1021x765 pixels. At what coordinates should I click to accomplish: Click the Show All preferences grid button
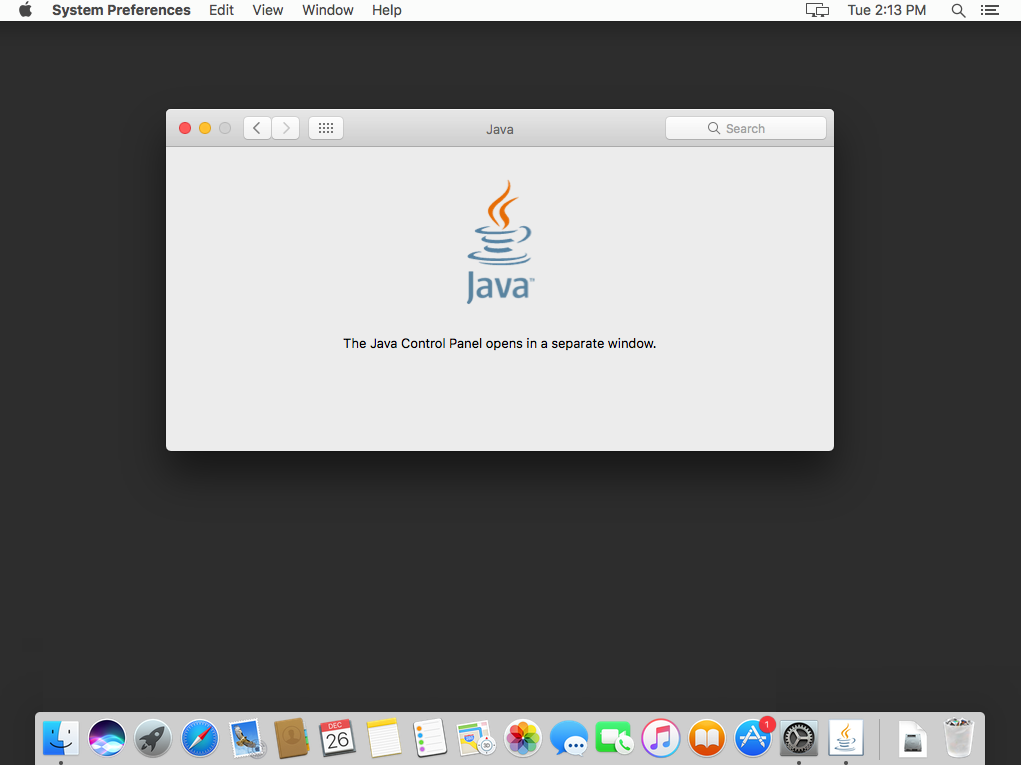[x=326, y=128]
